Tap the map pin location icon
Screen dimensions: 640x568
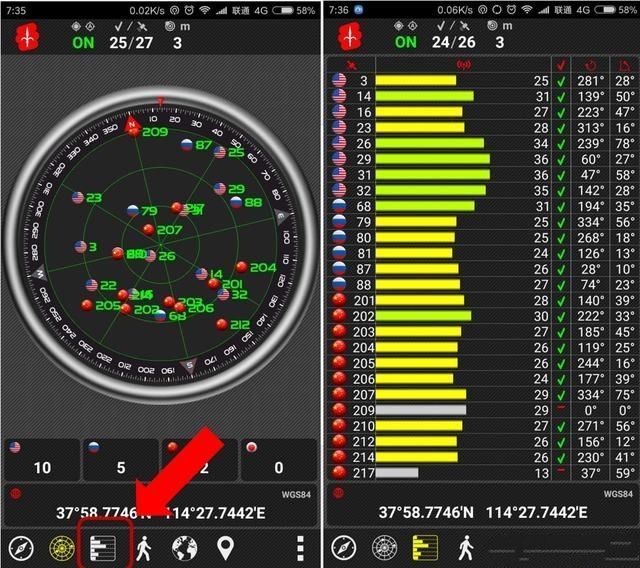225,547
